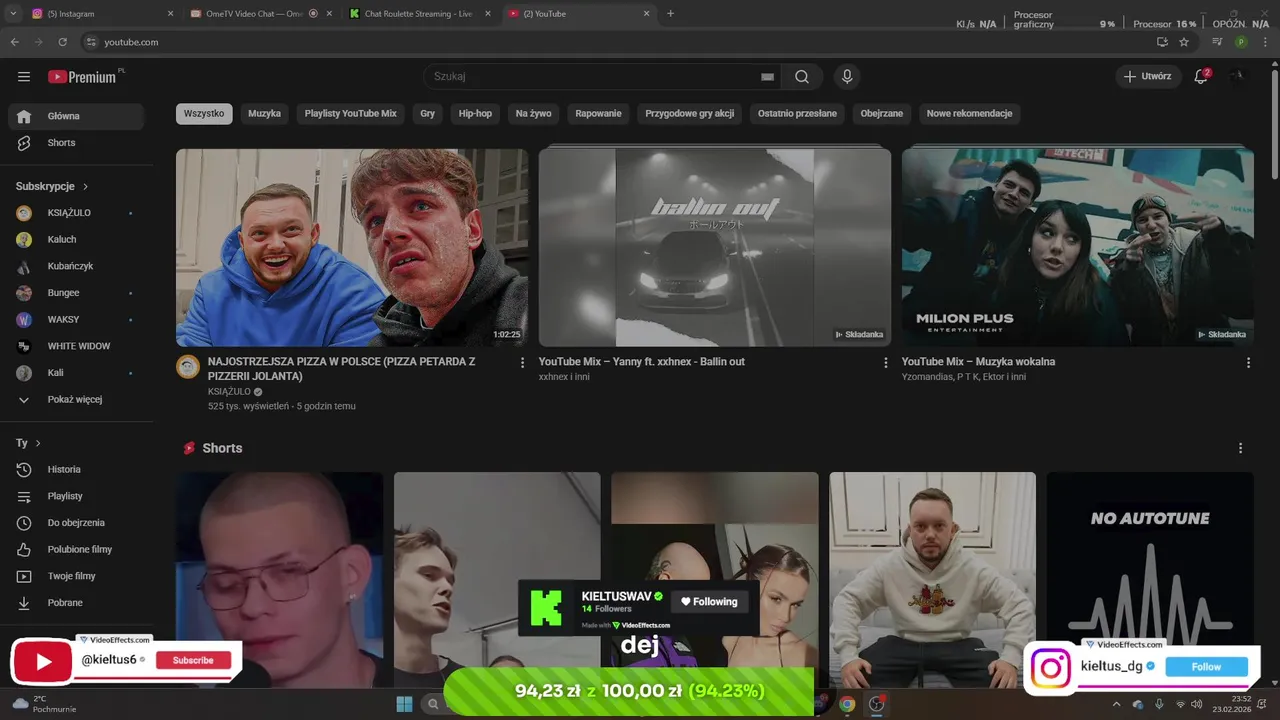Screen dimensions: 1280x720
Task: Click the Polubione filmy thumbs-up icon
Action: click(24, 549)
